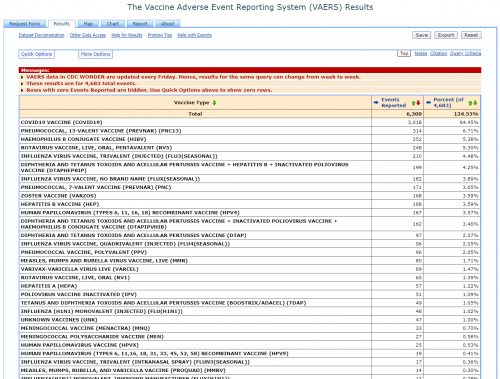The image size is (500, 379).
Task: Select HEPATITIS B VACCINE (HEP) row
Action: point(250,204)
